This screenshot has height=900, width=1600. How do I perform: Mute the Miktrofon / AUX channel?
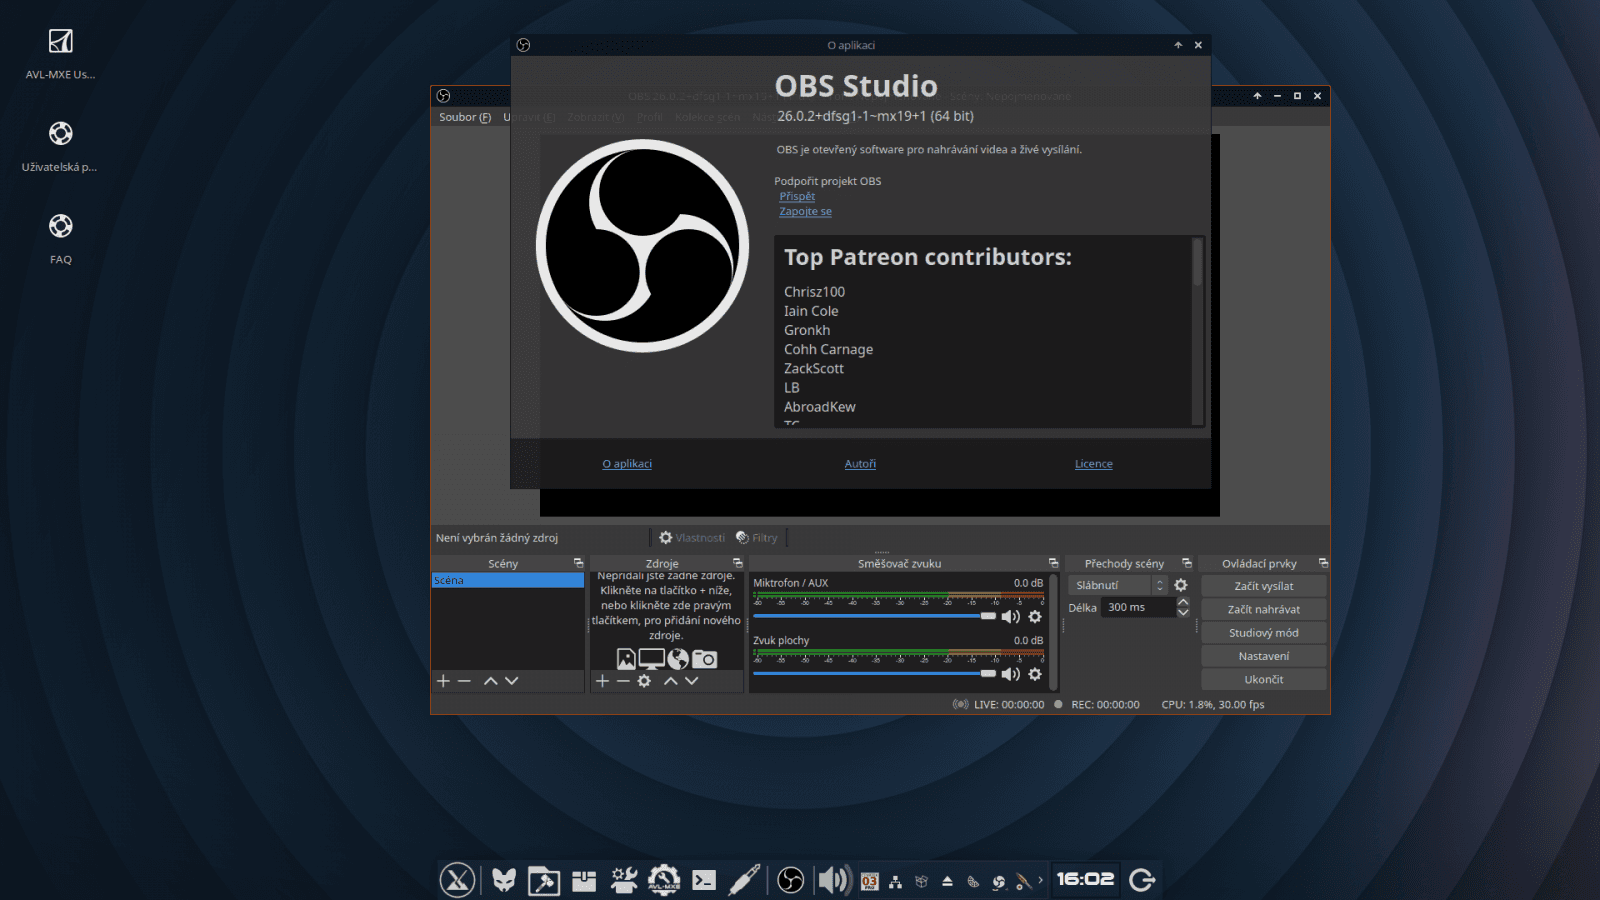click(x=1010, y=617)
